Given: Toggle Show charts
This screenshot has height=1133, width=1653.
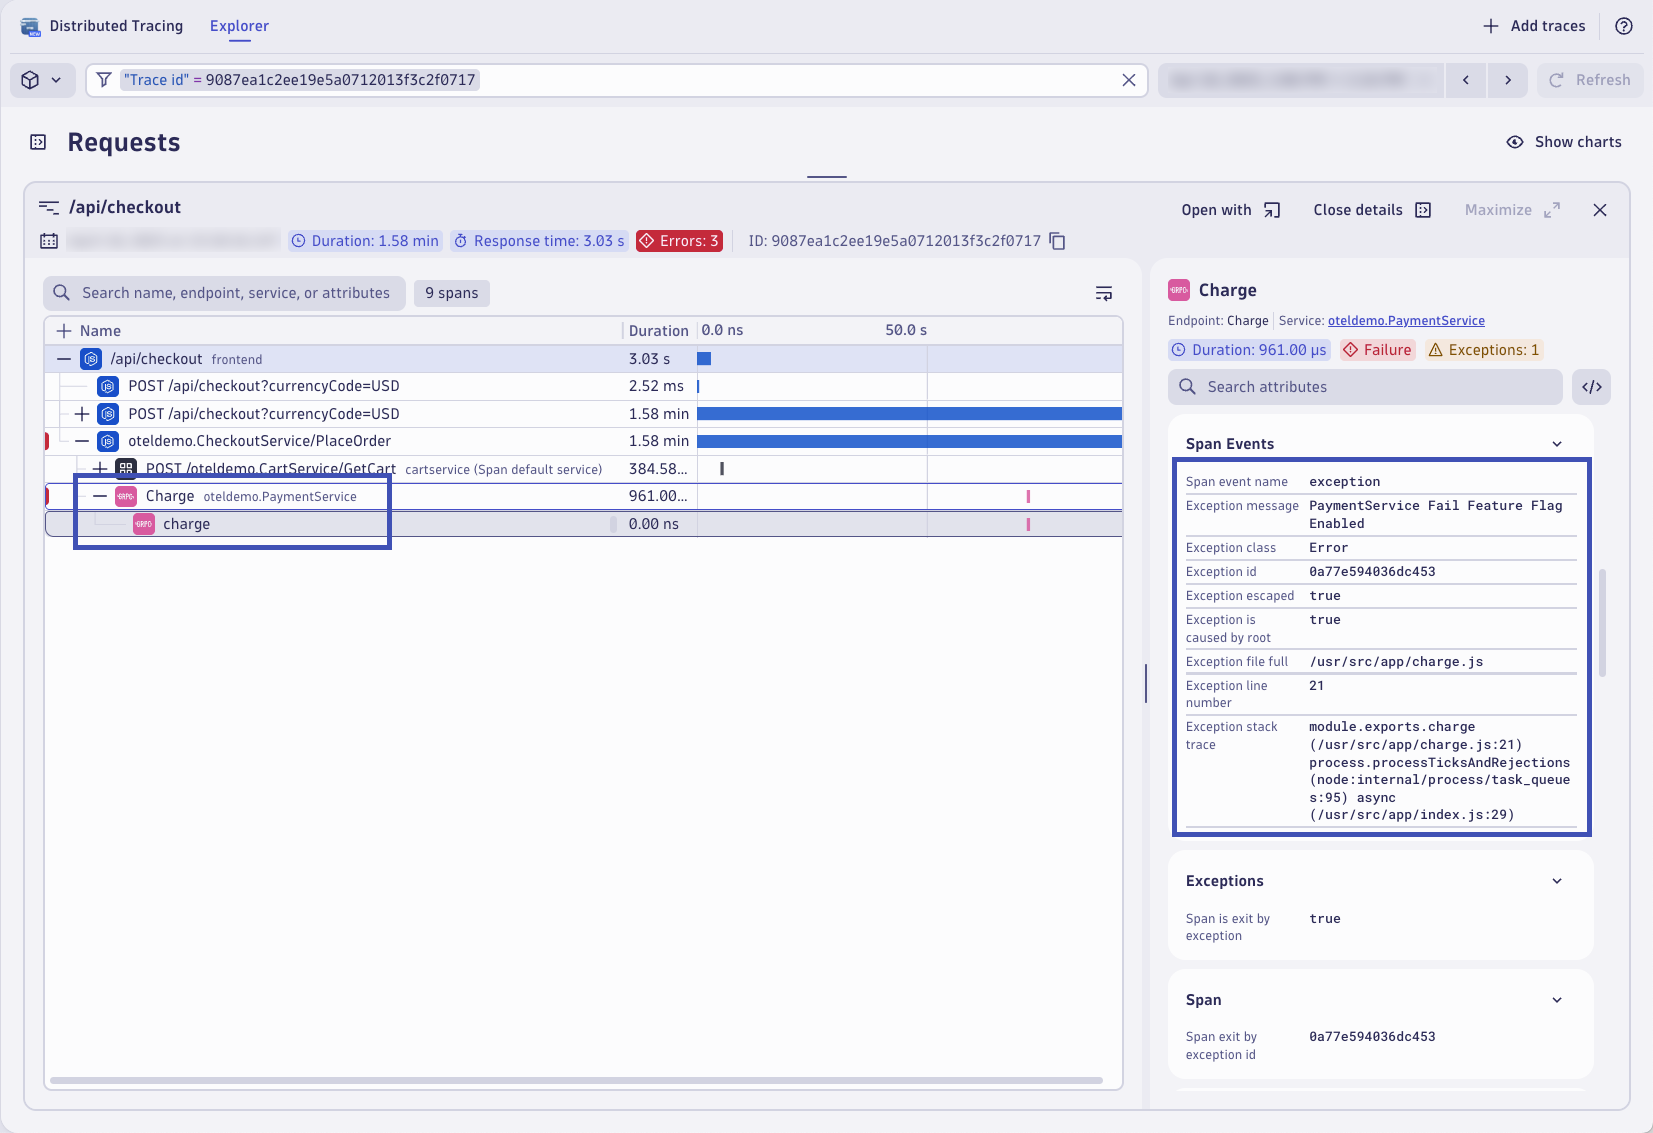Looking at the screenshot, I should point(1564,142).
